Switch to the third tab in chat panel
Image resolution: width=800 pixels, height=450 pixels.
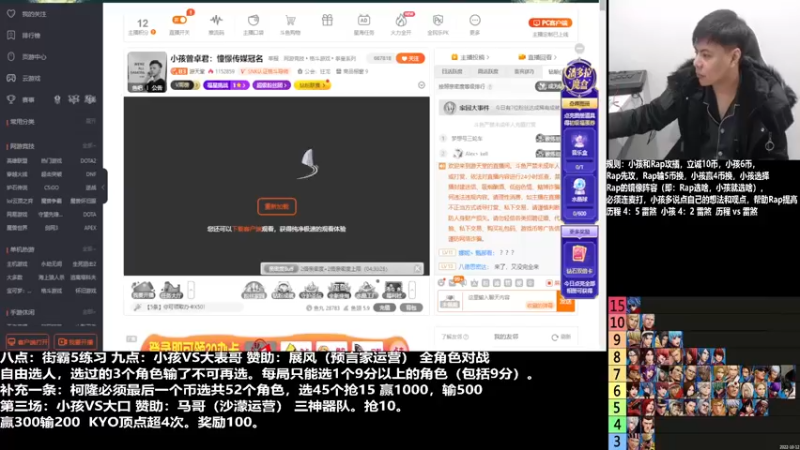[x=523, y=72]
